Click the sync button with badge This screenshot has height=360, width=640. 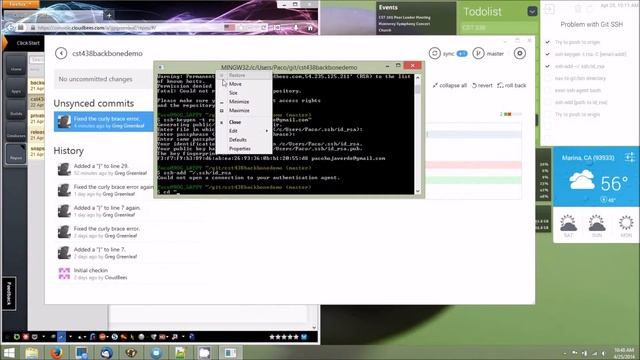tap(448, 53)
